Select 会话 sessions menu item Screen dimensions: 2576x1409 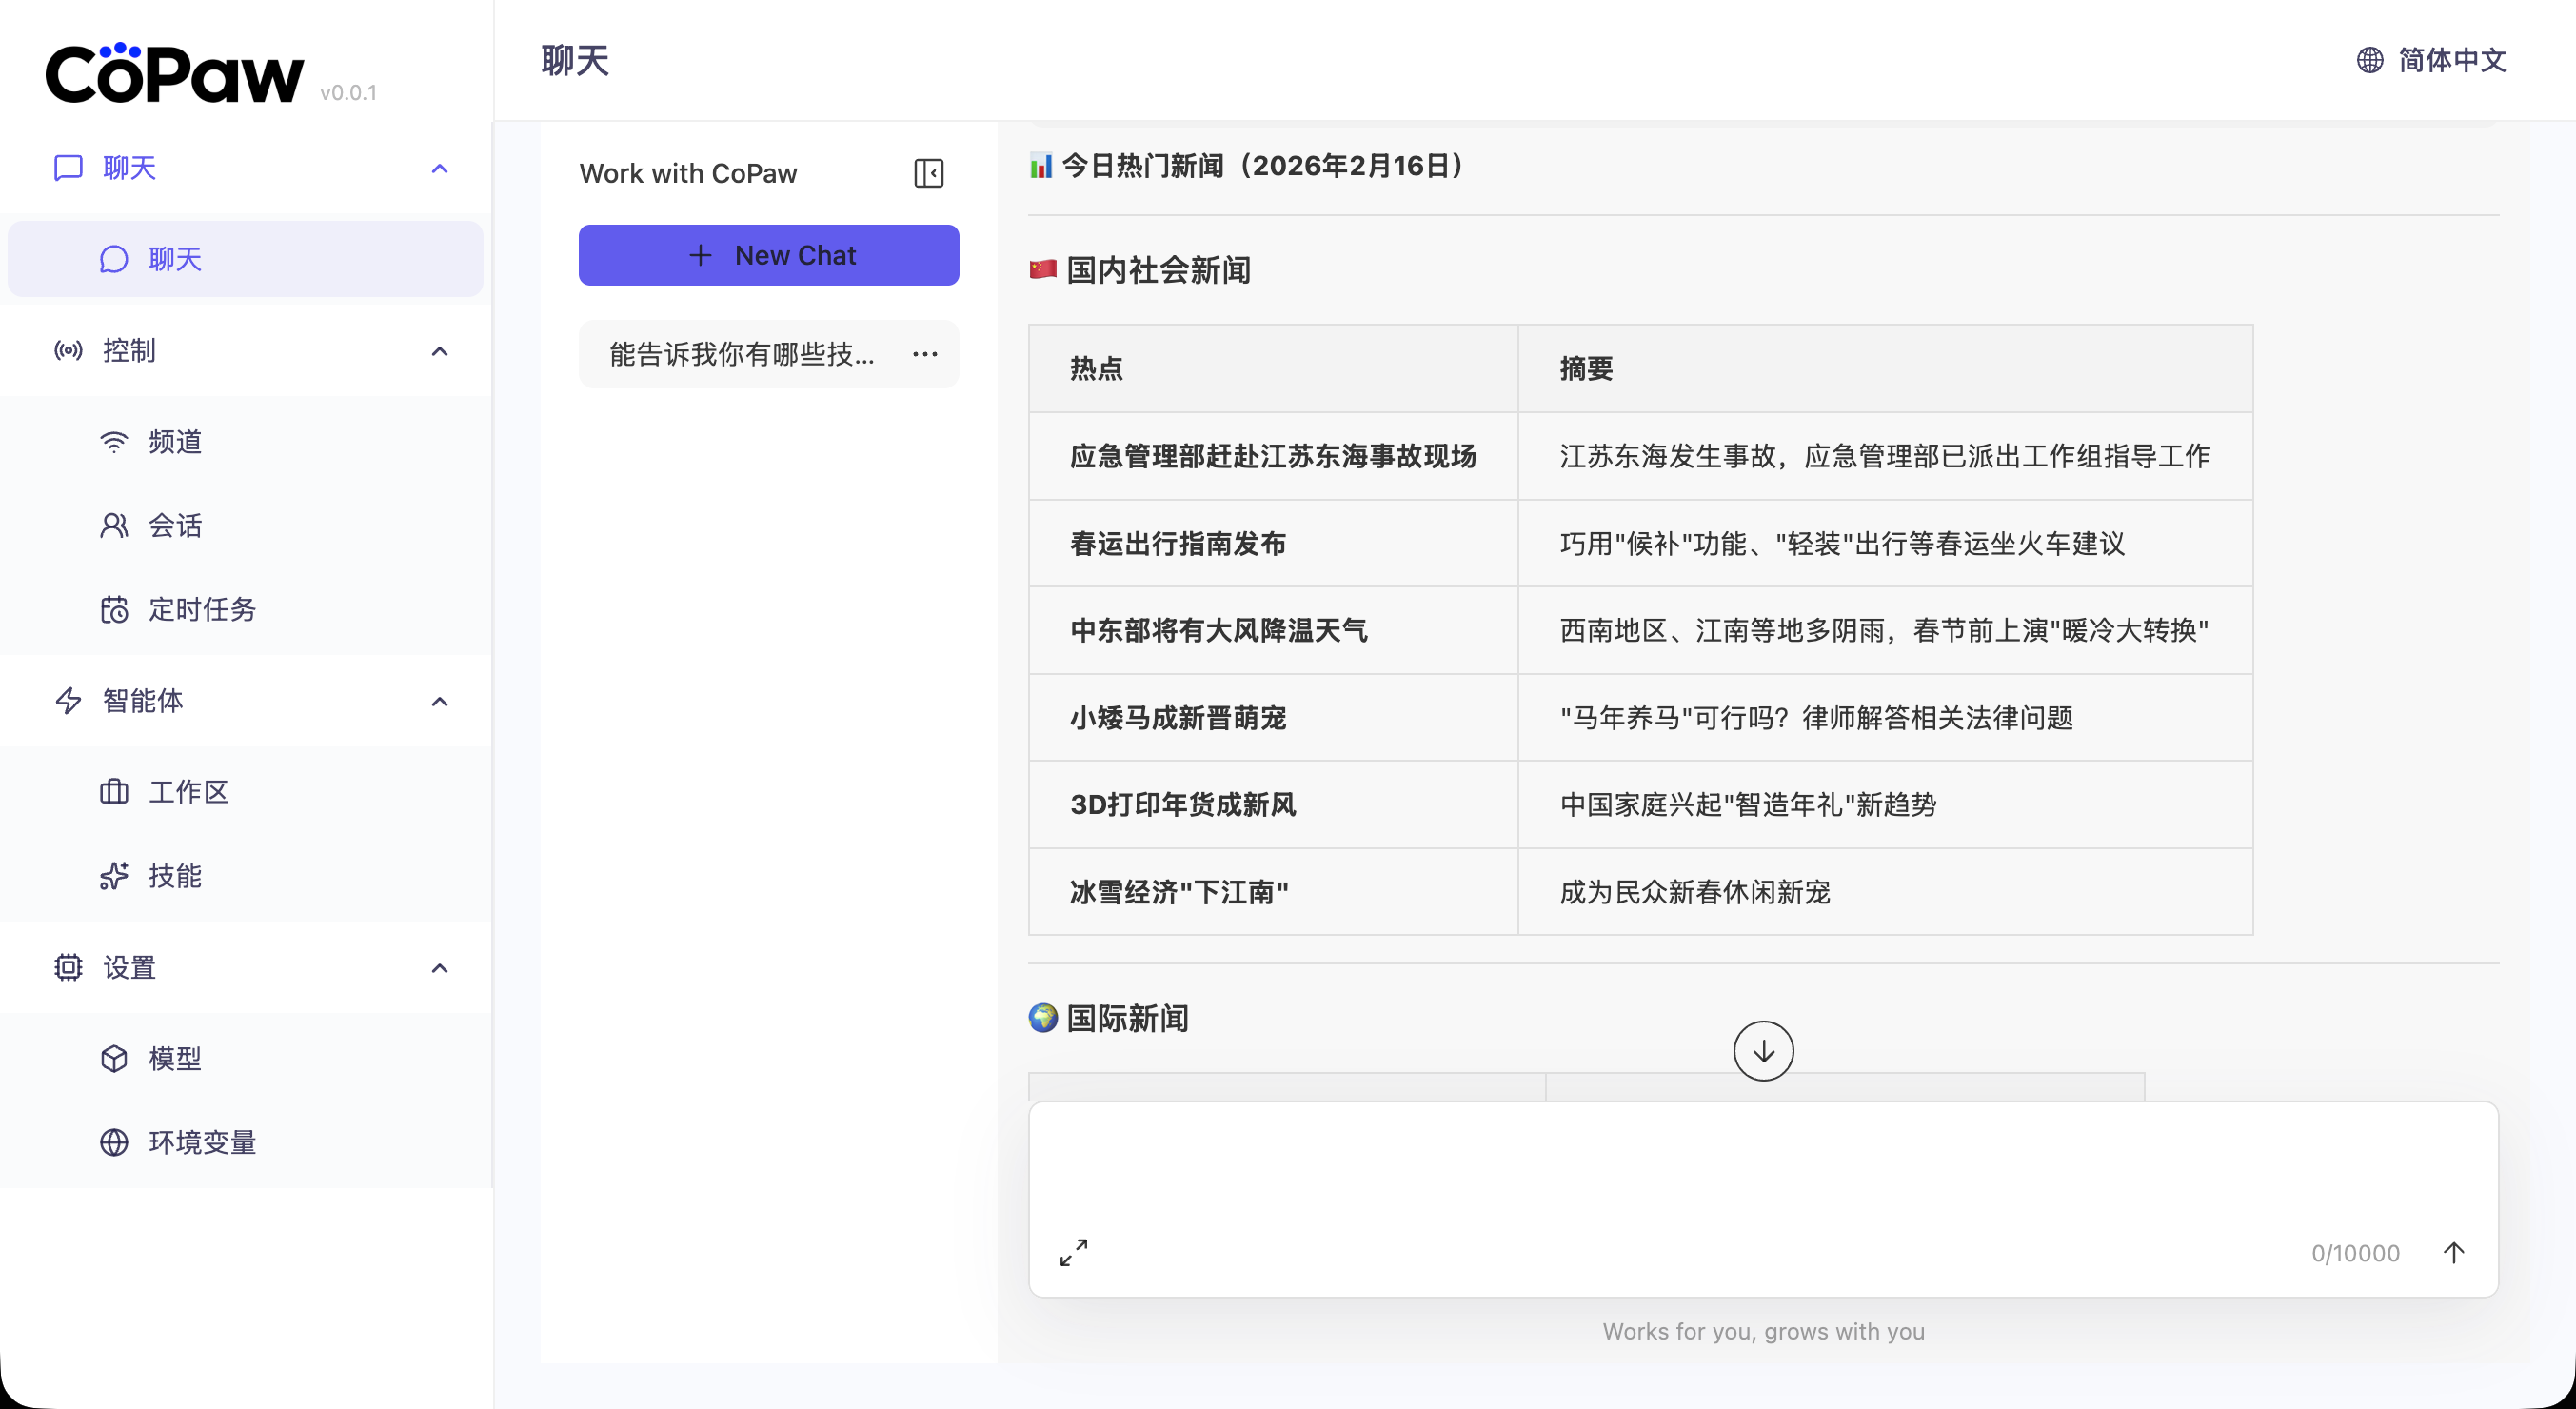pos(175,525)
